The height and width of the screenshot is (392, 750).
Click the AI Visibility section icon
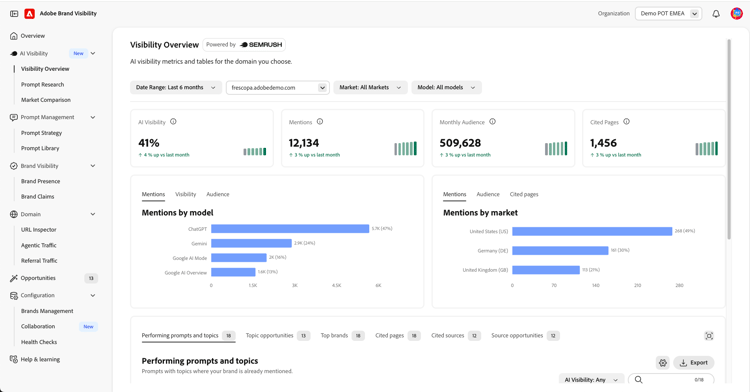[x=14, y=54]
